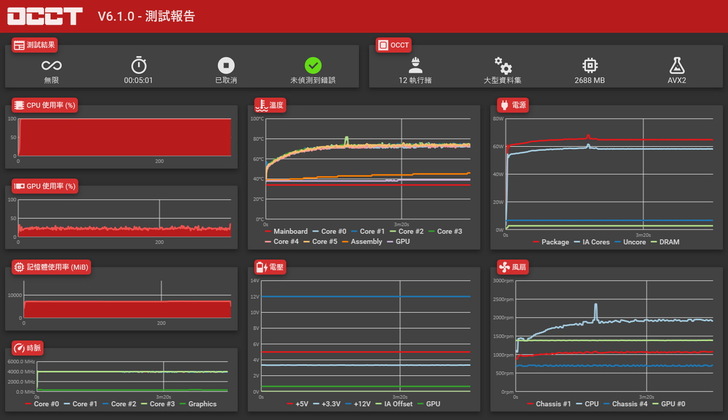Toggle Chassis #1 series in fan legend
Screen dimensions: 728x420
[549, 404]
